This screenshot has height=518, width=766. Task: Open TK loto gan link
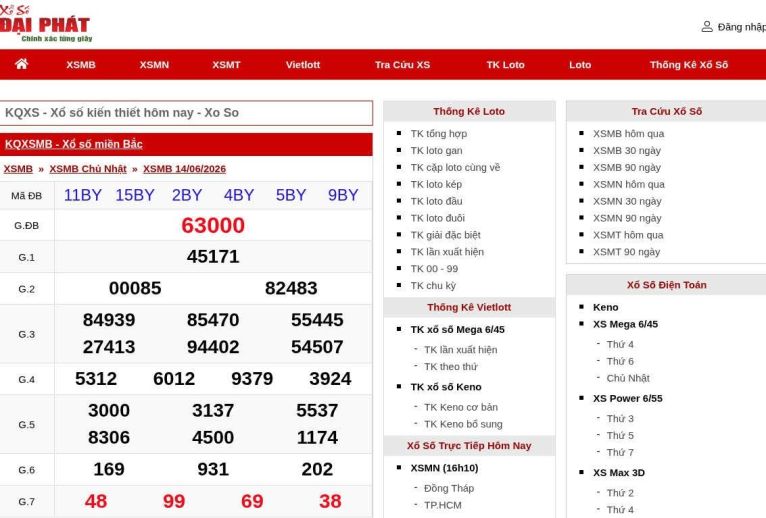(x=436, y=151)
